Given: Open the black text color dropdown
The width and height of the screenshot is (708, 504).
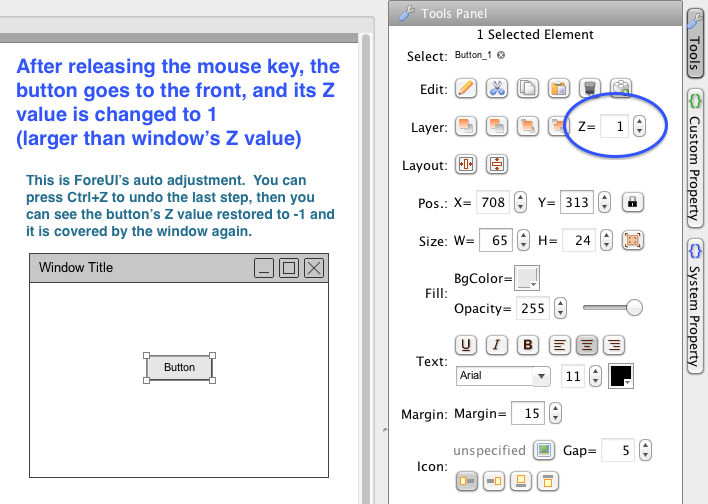Looking at the screenshot, I should [x=621, y=376].
